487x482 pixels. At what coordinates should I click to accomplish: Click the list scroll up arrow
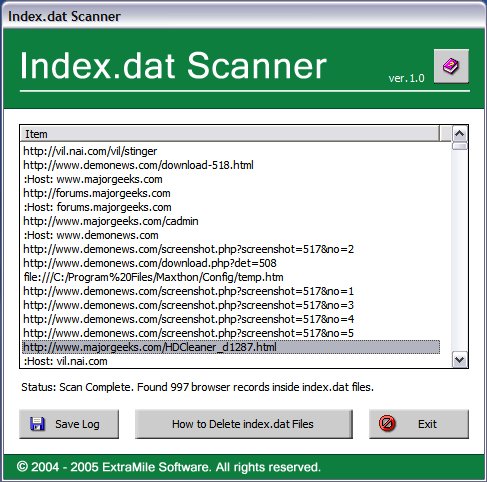tap(460, 134)
